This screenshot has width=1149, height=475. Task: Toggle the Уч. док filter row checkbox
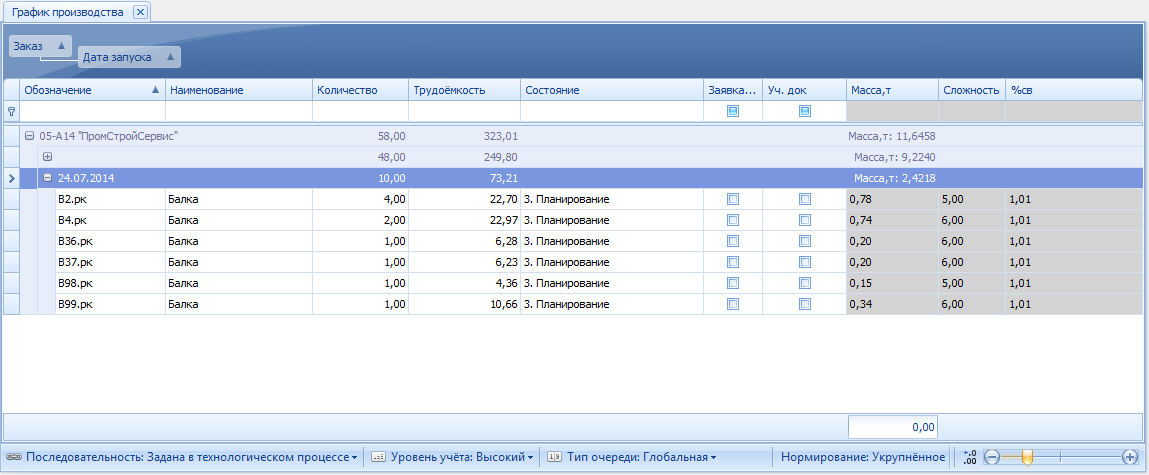pyautogui.click(x=805, y=111)
